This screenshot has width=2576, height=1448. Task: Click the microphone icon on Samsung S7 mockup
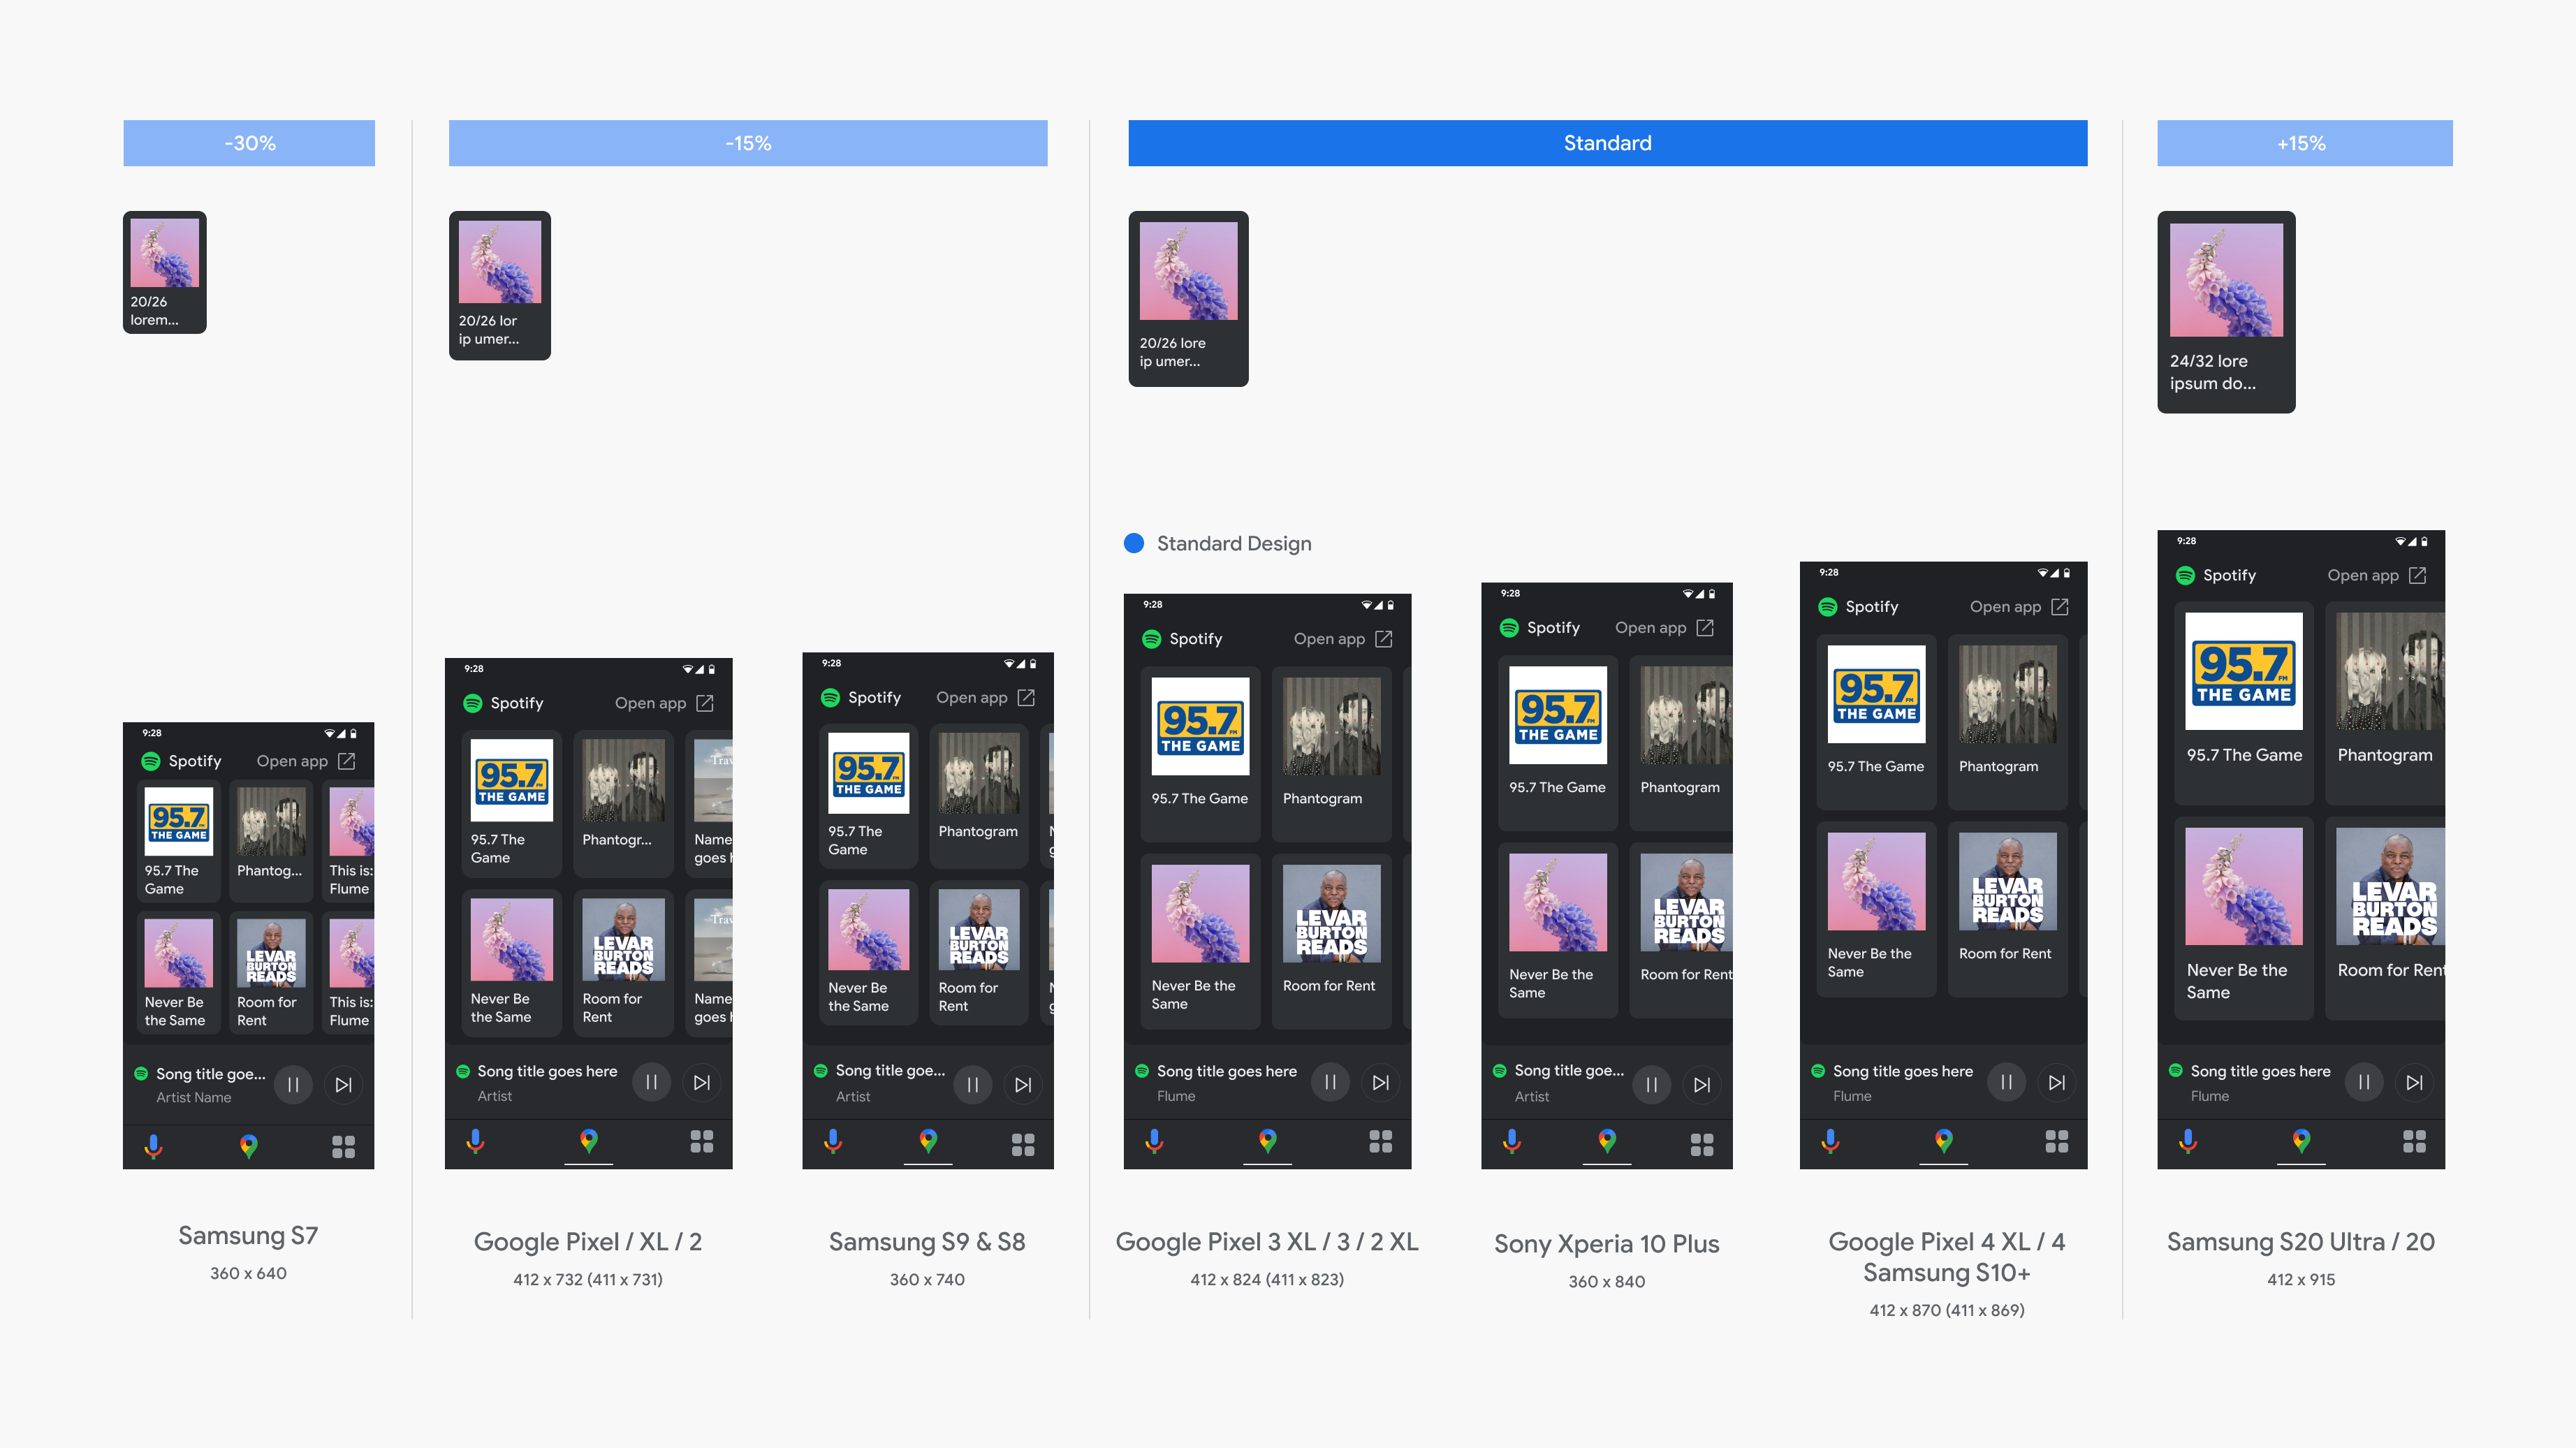(x=153, y=1146)
